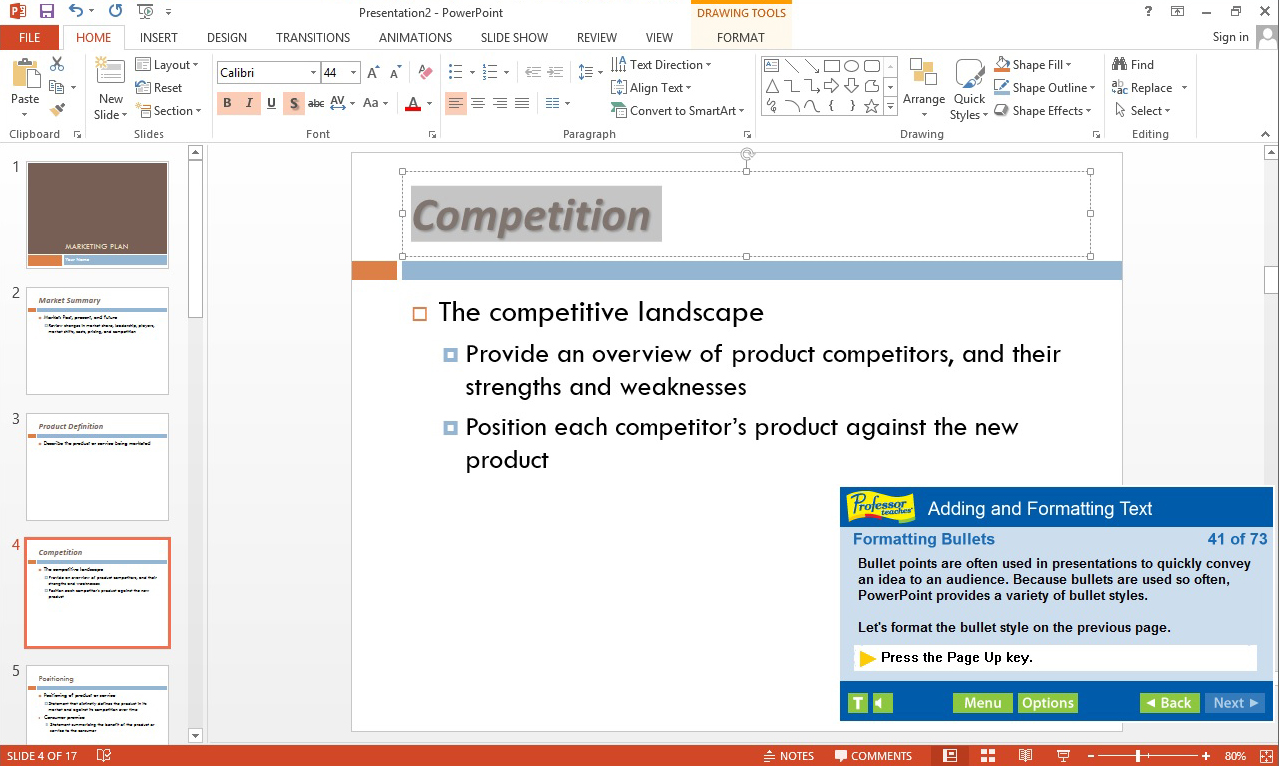Click the Options button in the tutorial

(x=1047, y=702)
